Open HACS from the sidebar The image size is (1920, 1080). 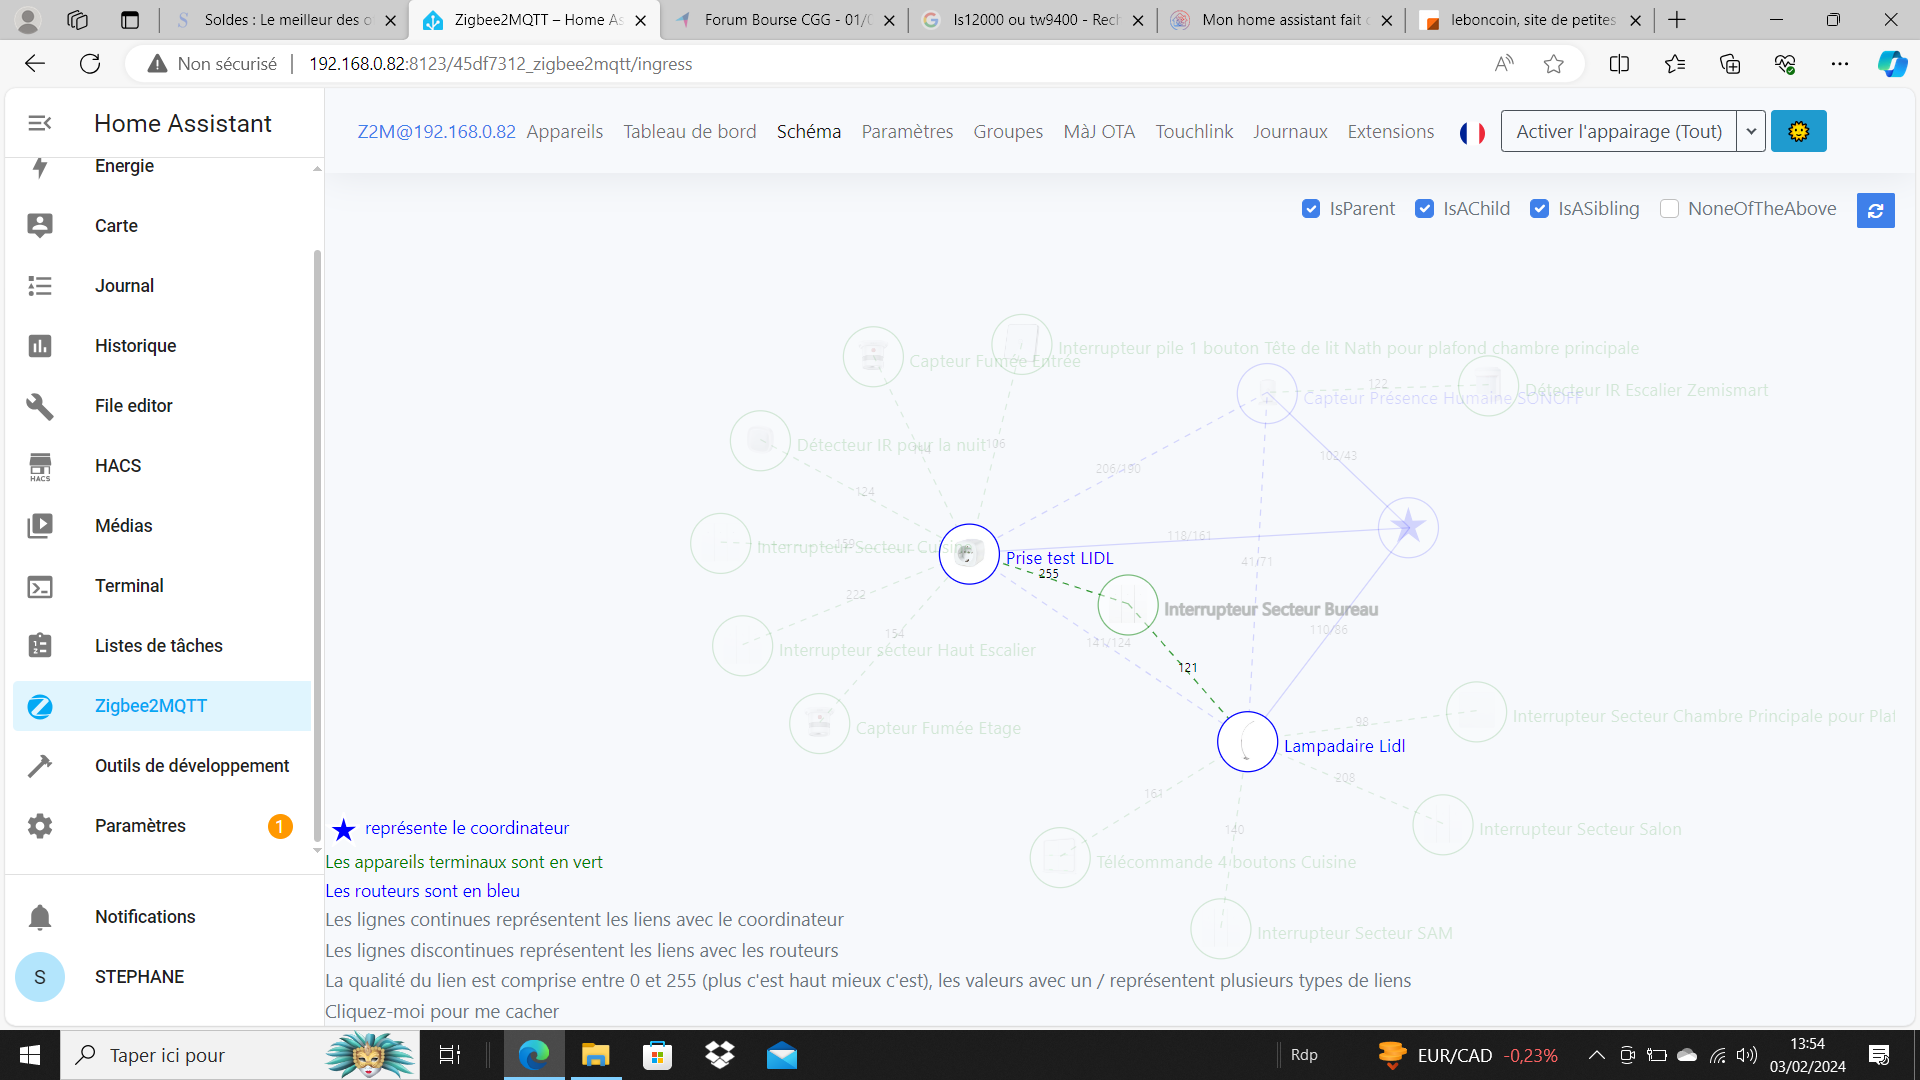point(118,466)
